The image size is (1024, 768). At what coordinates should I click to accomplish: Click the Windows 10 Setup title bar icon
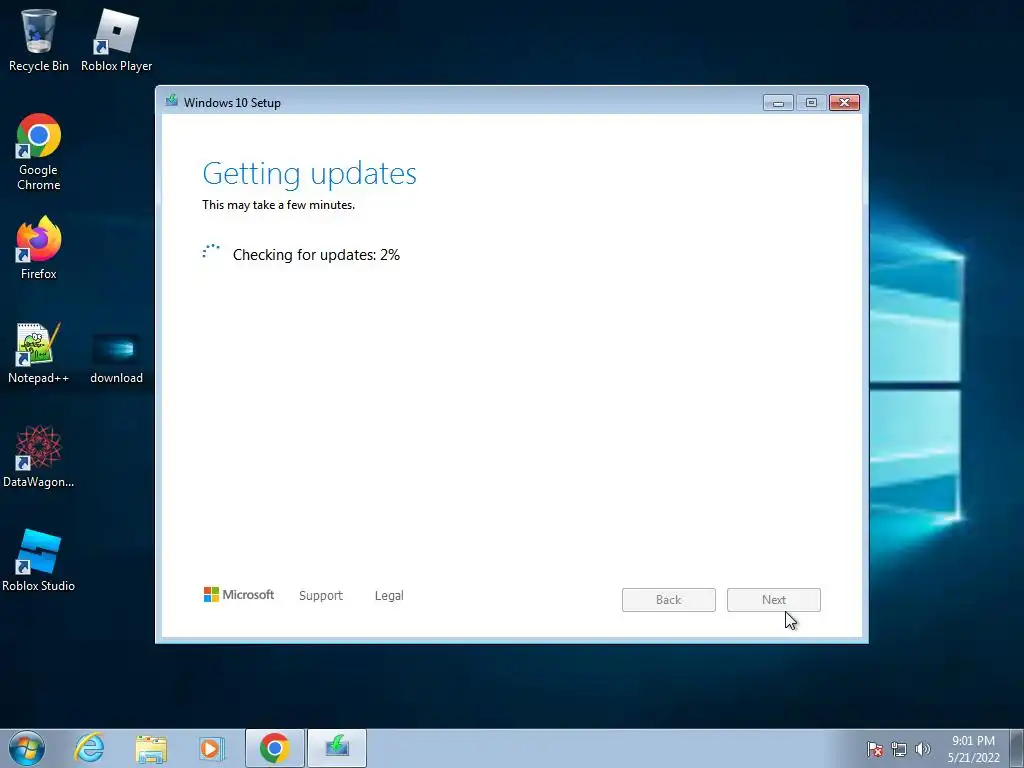[172, 101]
